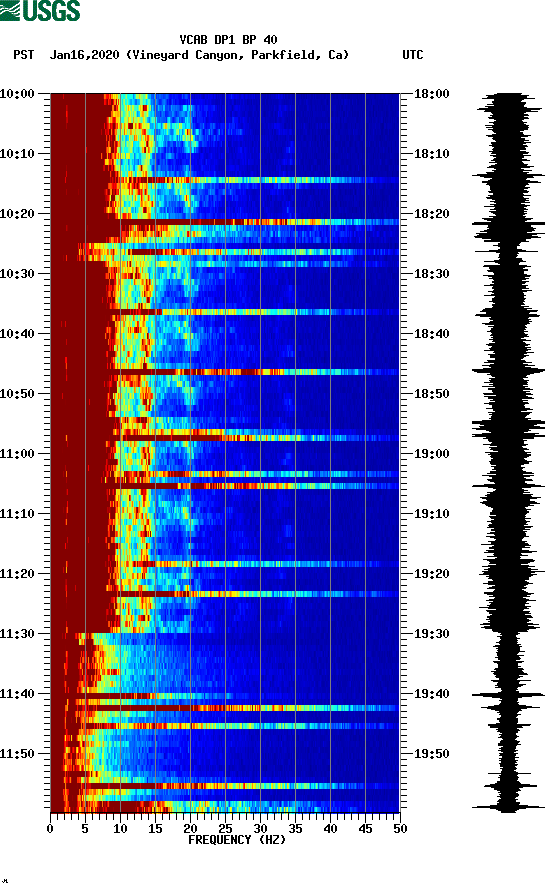Click the 18:10 UTC time label
Viewport: 552px width, 892px height.
pos(431,154)
